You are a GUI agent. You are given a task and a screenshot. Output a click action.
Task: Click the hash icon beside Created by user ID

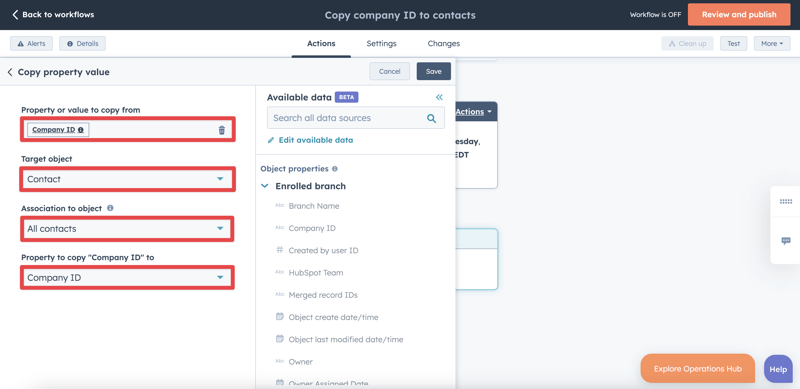[280, 250]
